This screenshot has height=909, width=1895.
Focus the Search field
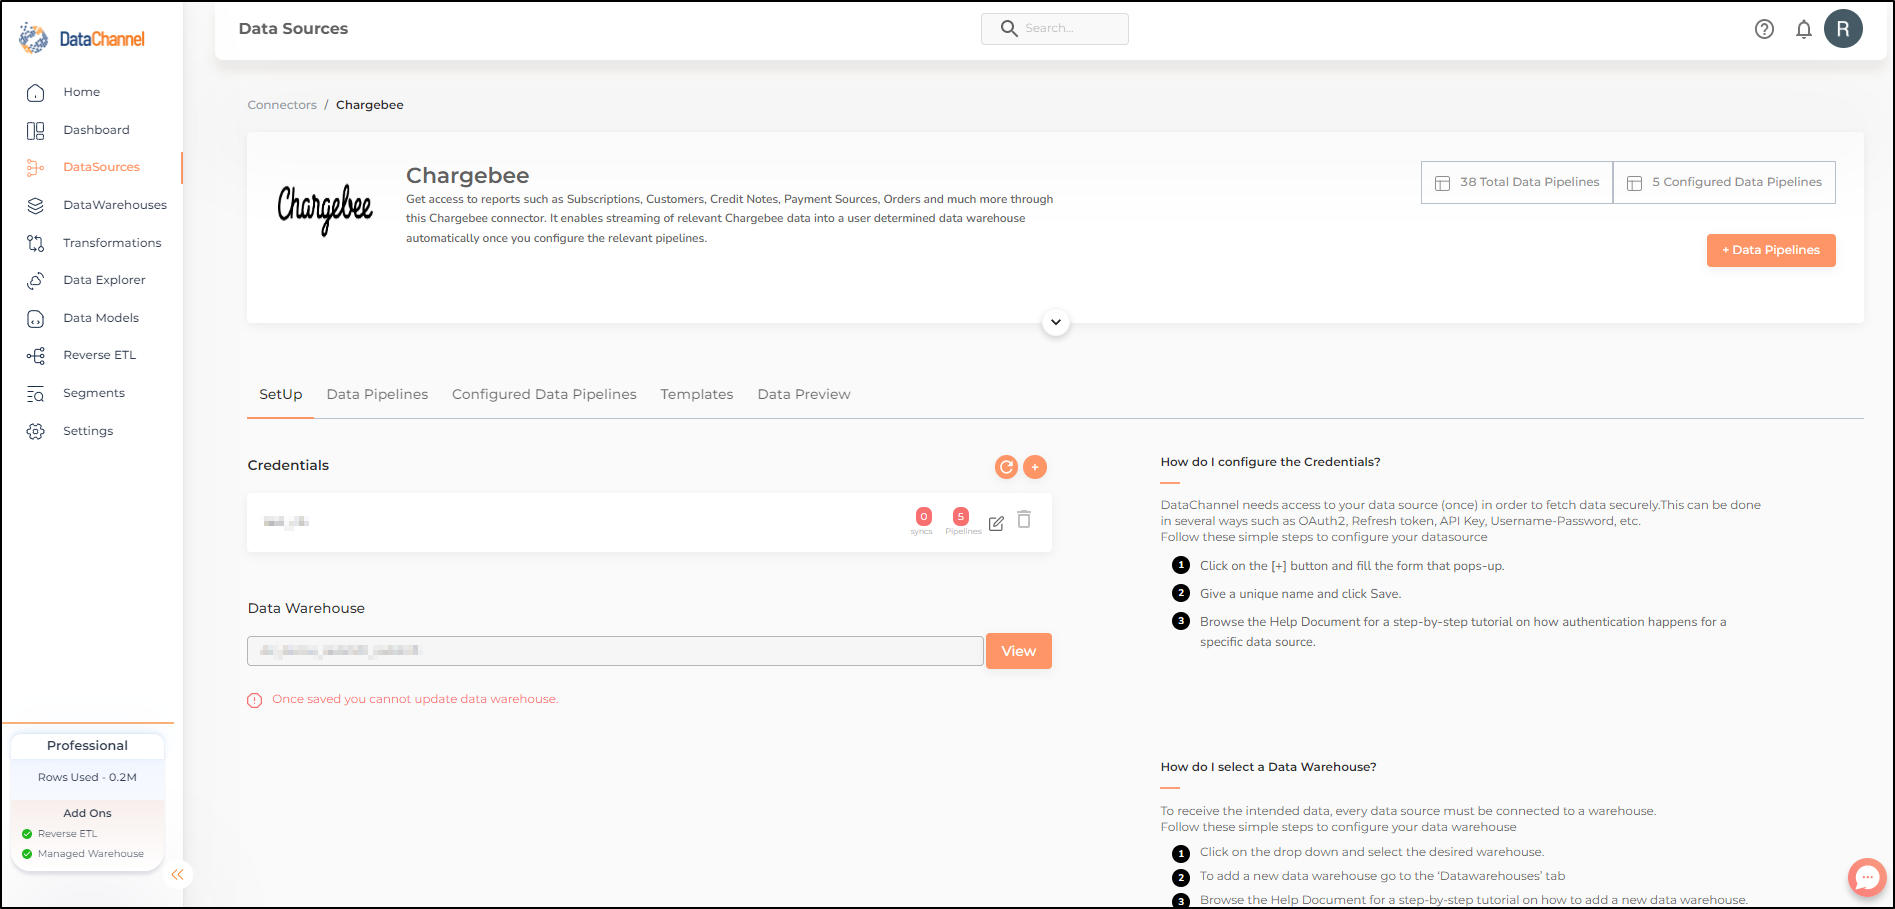[x=1055, y=29]
